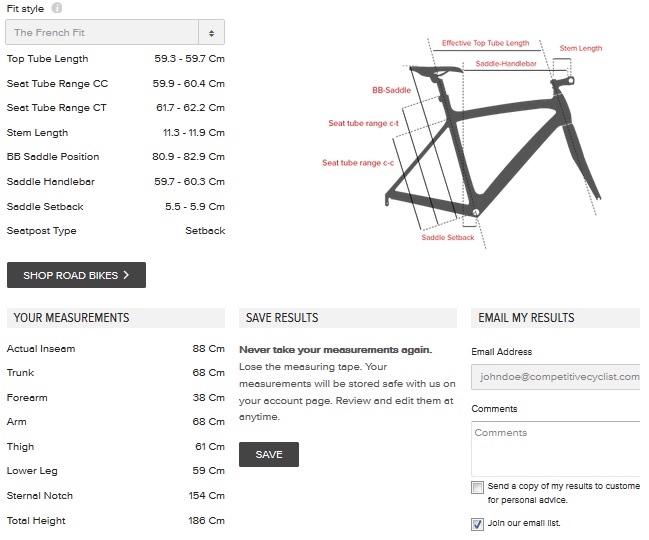Click the SHOP ROAD BIKES button

click(76, 275)
